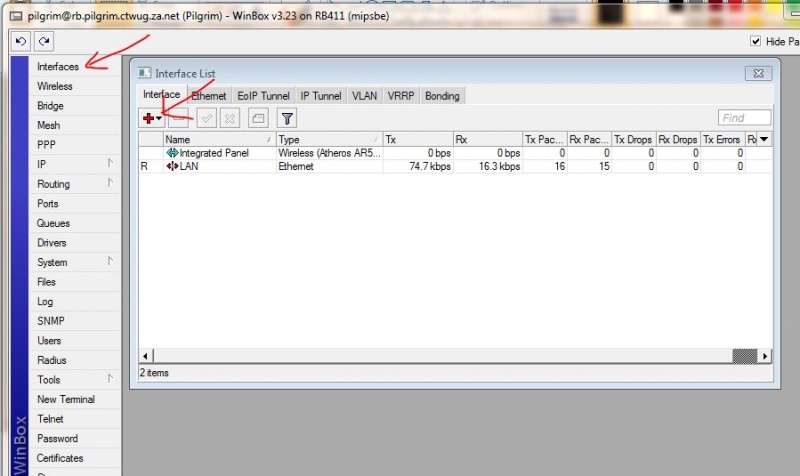Open the Log menu item
The image size is (800, 476).
pos(45,302)
